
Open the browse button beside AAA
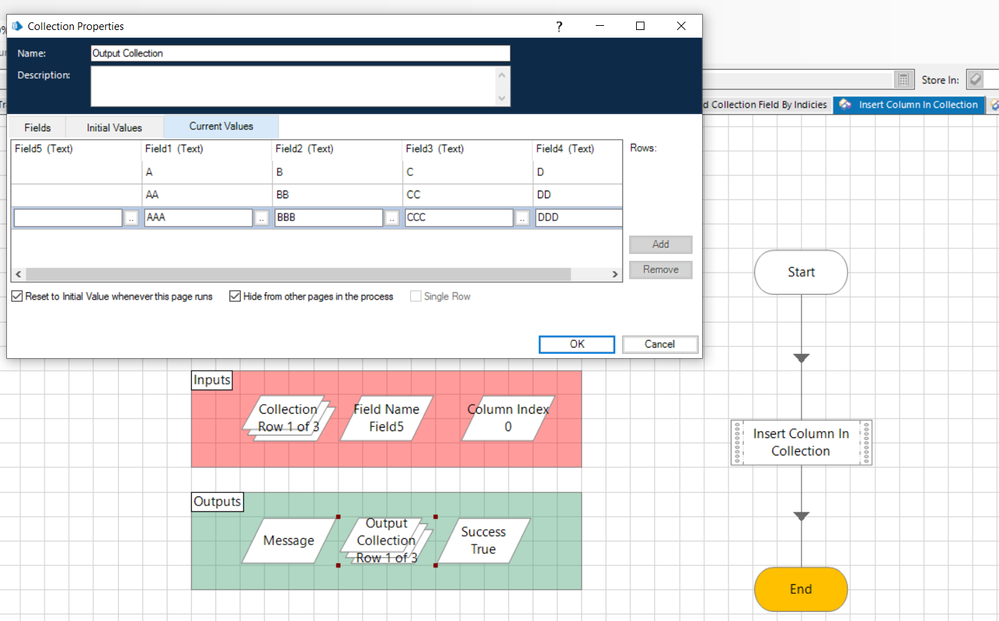point(261,218)
